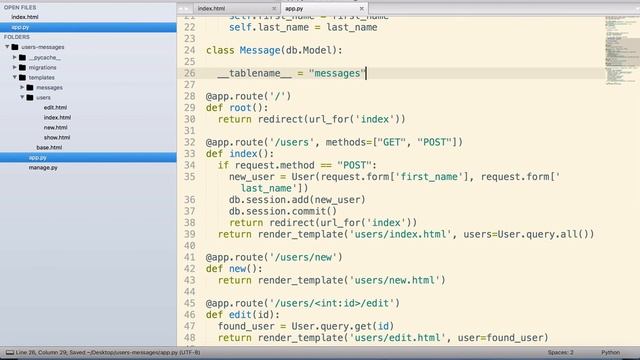Click the minimap on the right
Viewport: 640px width, 360px height.
(622, 51)
